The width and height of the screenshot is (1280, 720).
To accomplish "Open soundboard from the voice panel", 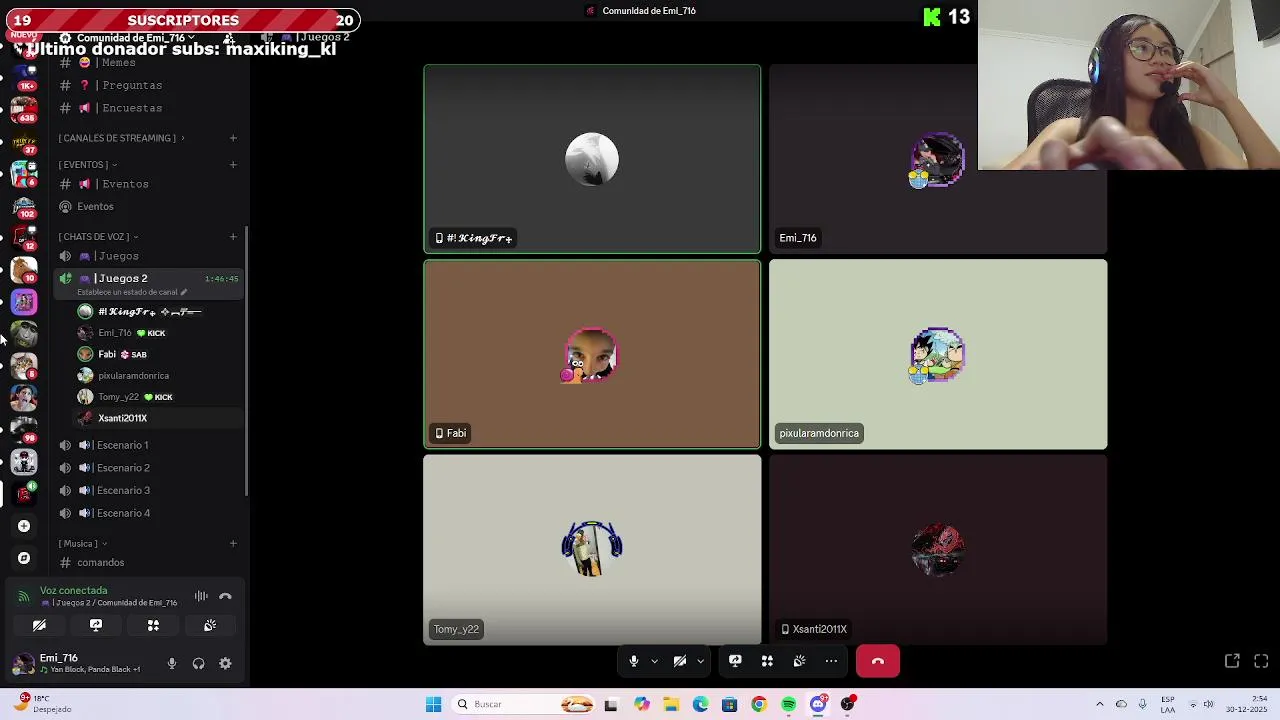I will pyautogui.click(x=210, y=625).
